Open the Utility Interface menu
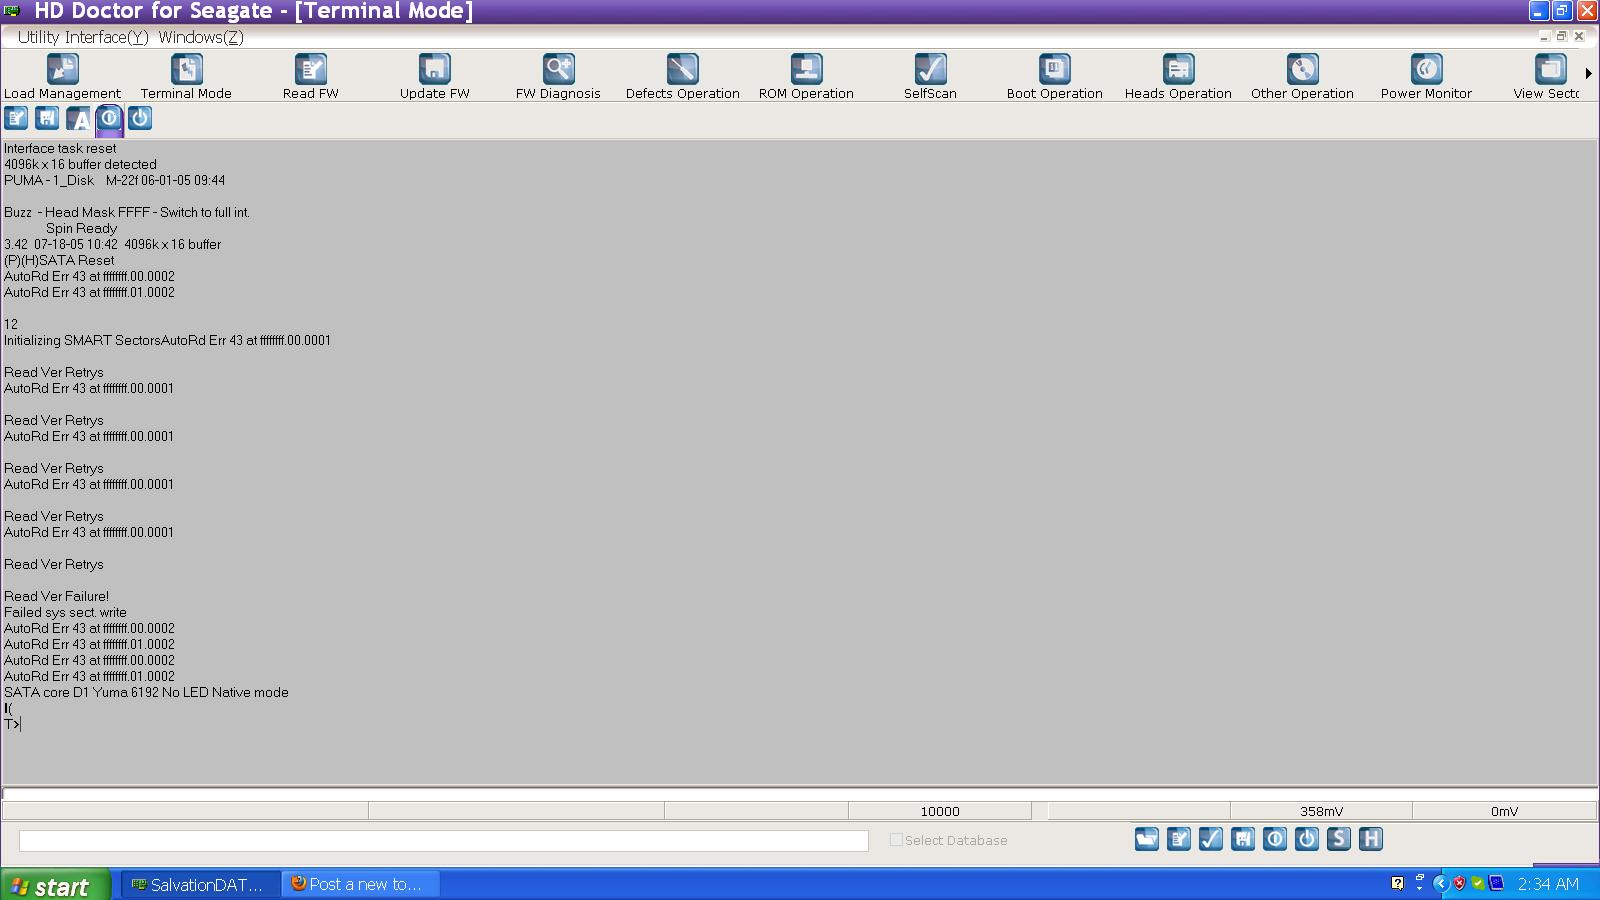1600x900 pixels. tap(83, 37)
